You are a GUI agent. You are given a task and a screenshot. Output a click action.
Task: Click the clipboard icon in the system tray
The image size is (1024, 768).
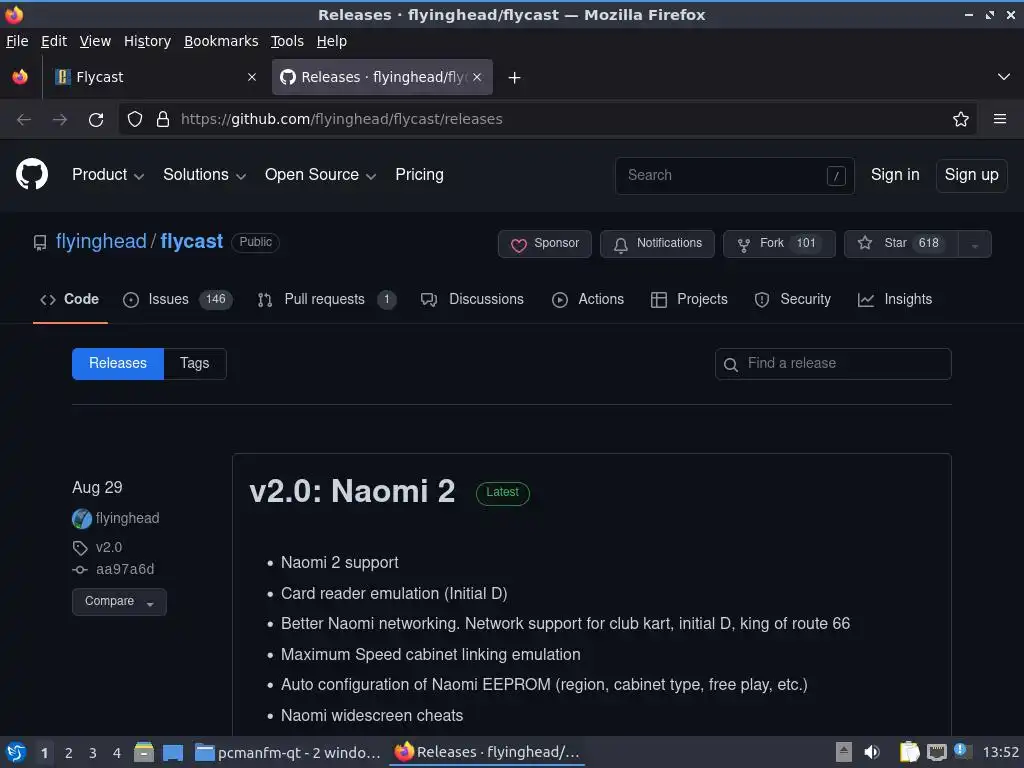pyautogui.click(x=909, y=752)
